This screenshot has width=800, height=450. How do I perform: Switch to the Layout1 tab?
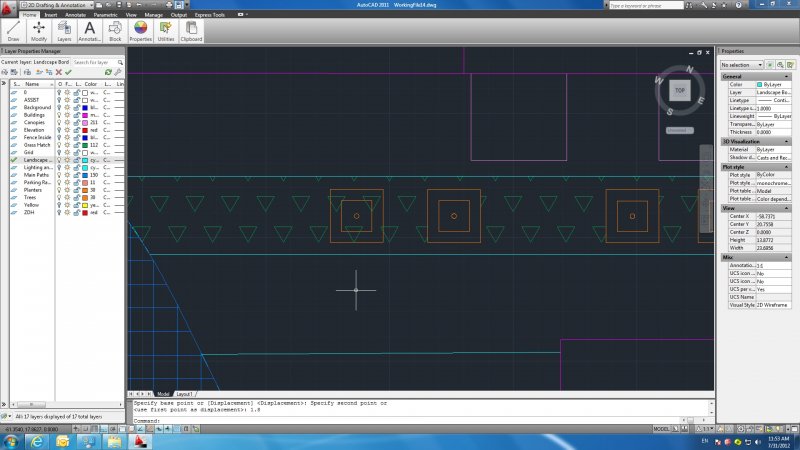(x=184, y=394)
